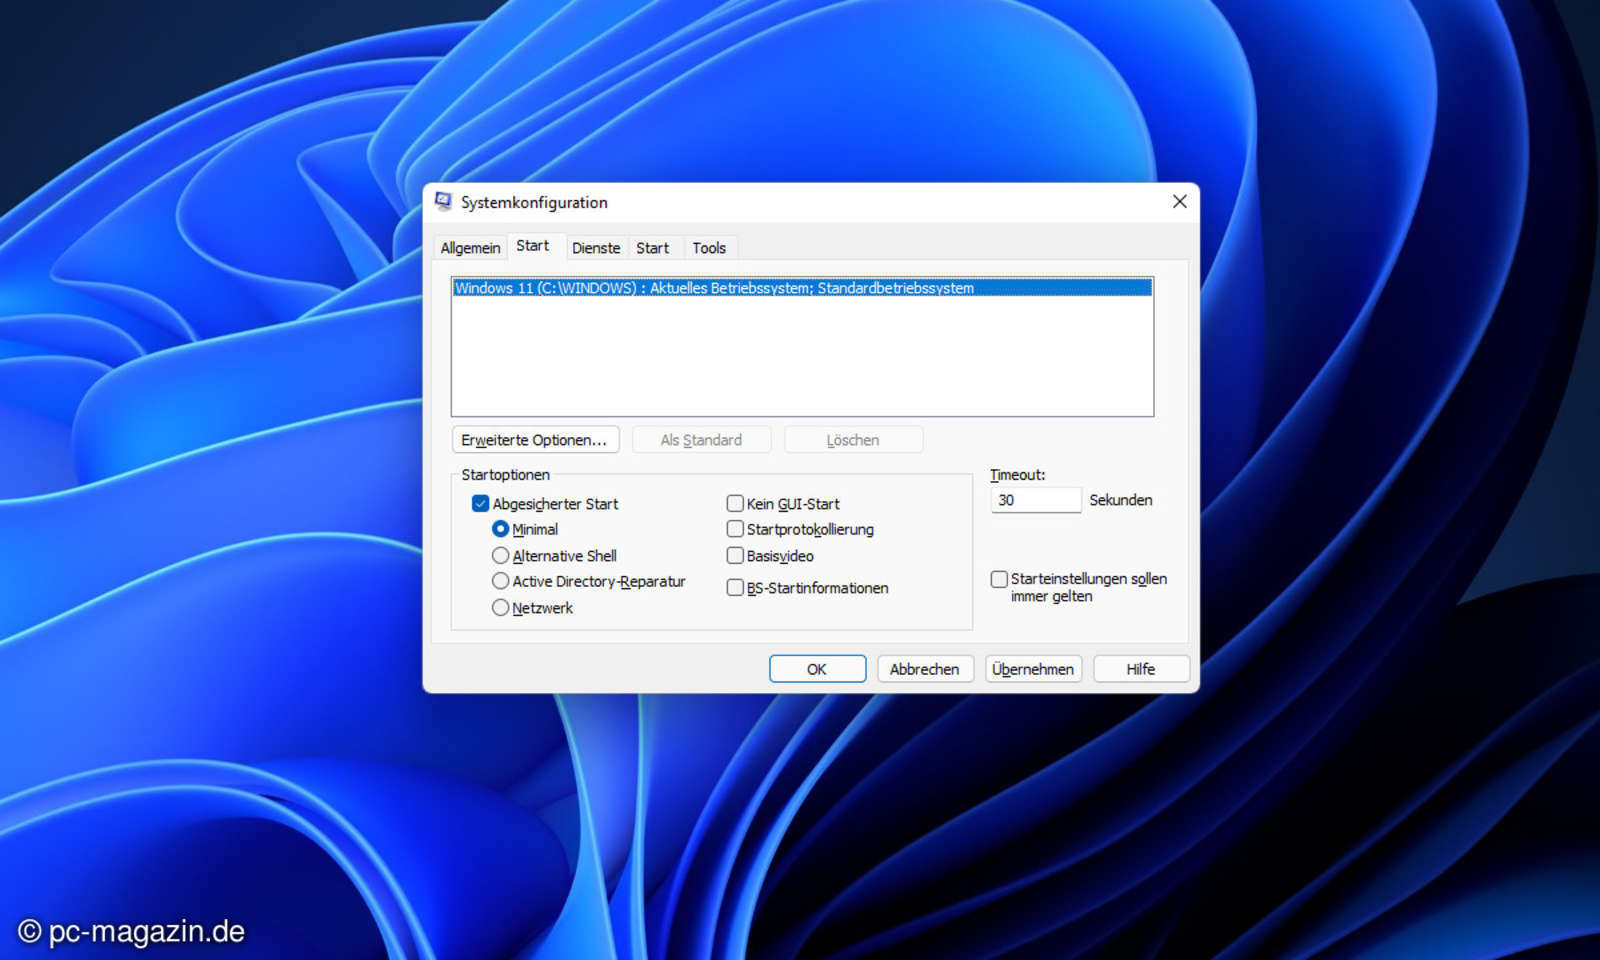Enable Kein GUI-Start
Image resolution: width=1600 pixels, height=960 pixels.
click(x=735, y=503)
